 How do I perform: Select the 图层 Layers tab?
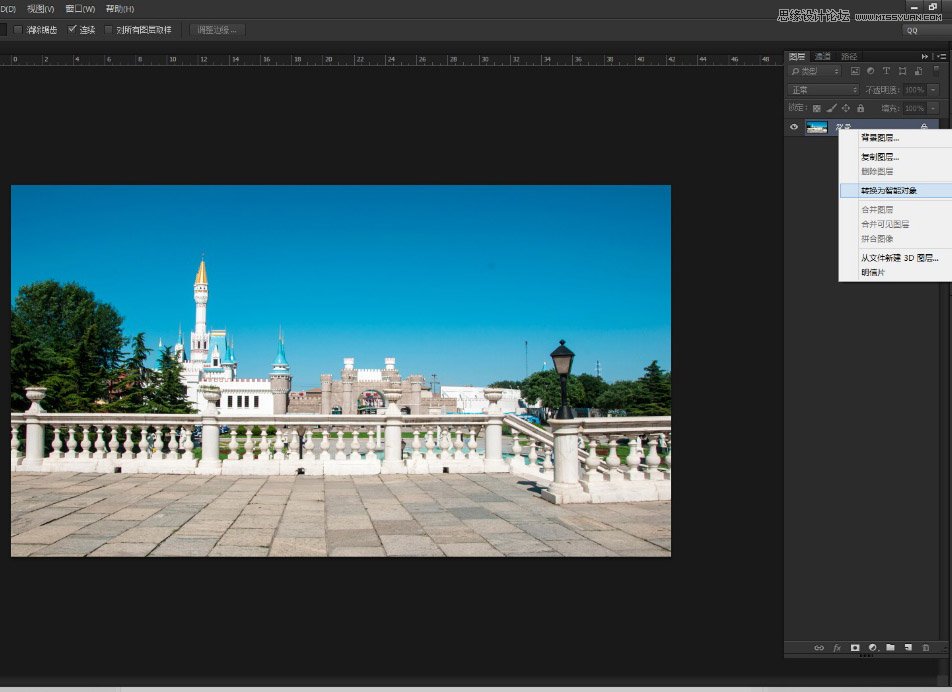tap(797, 56)
